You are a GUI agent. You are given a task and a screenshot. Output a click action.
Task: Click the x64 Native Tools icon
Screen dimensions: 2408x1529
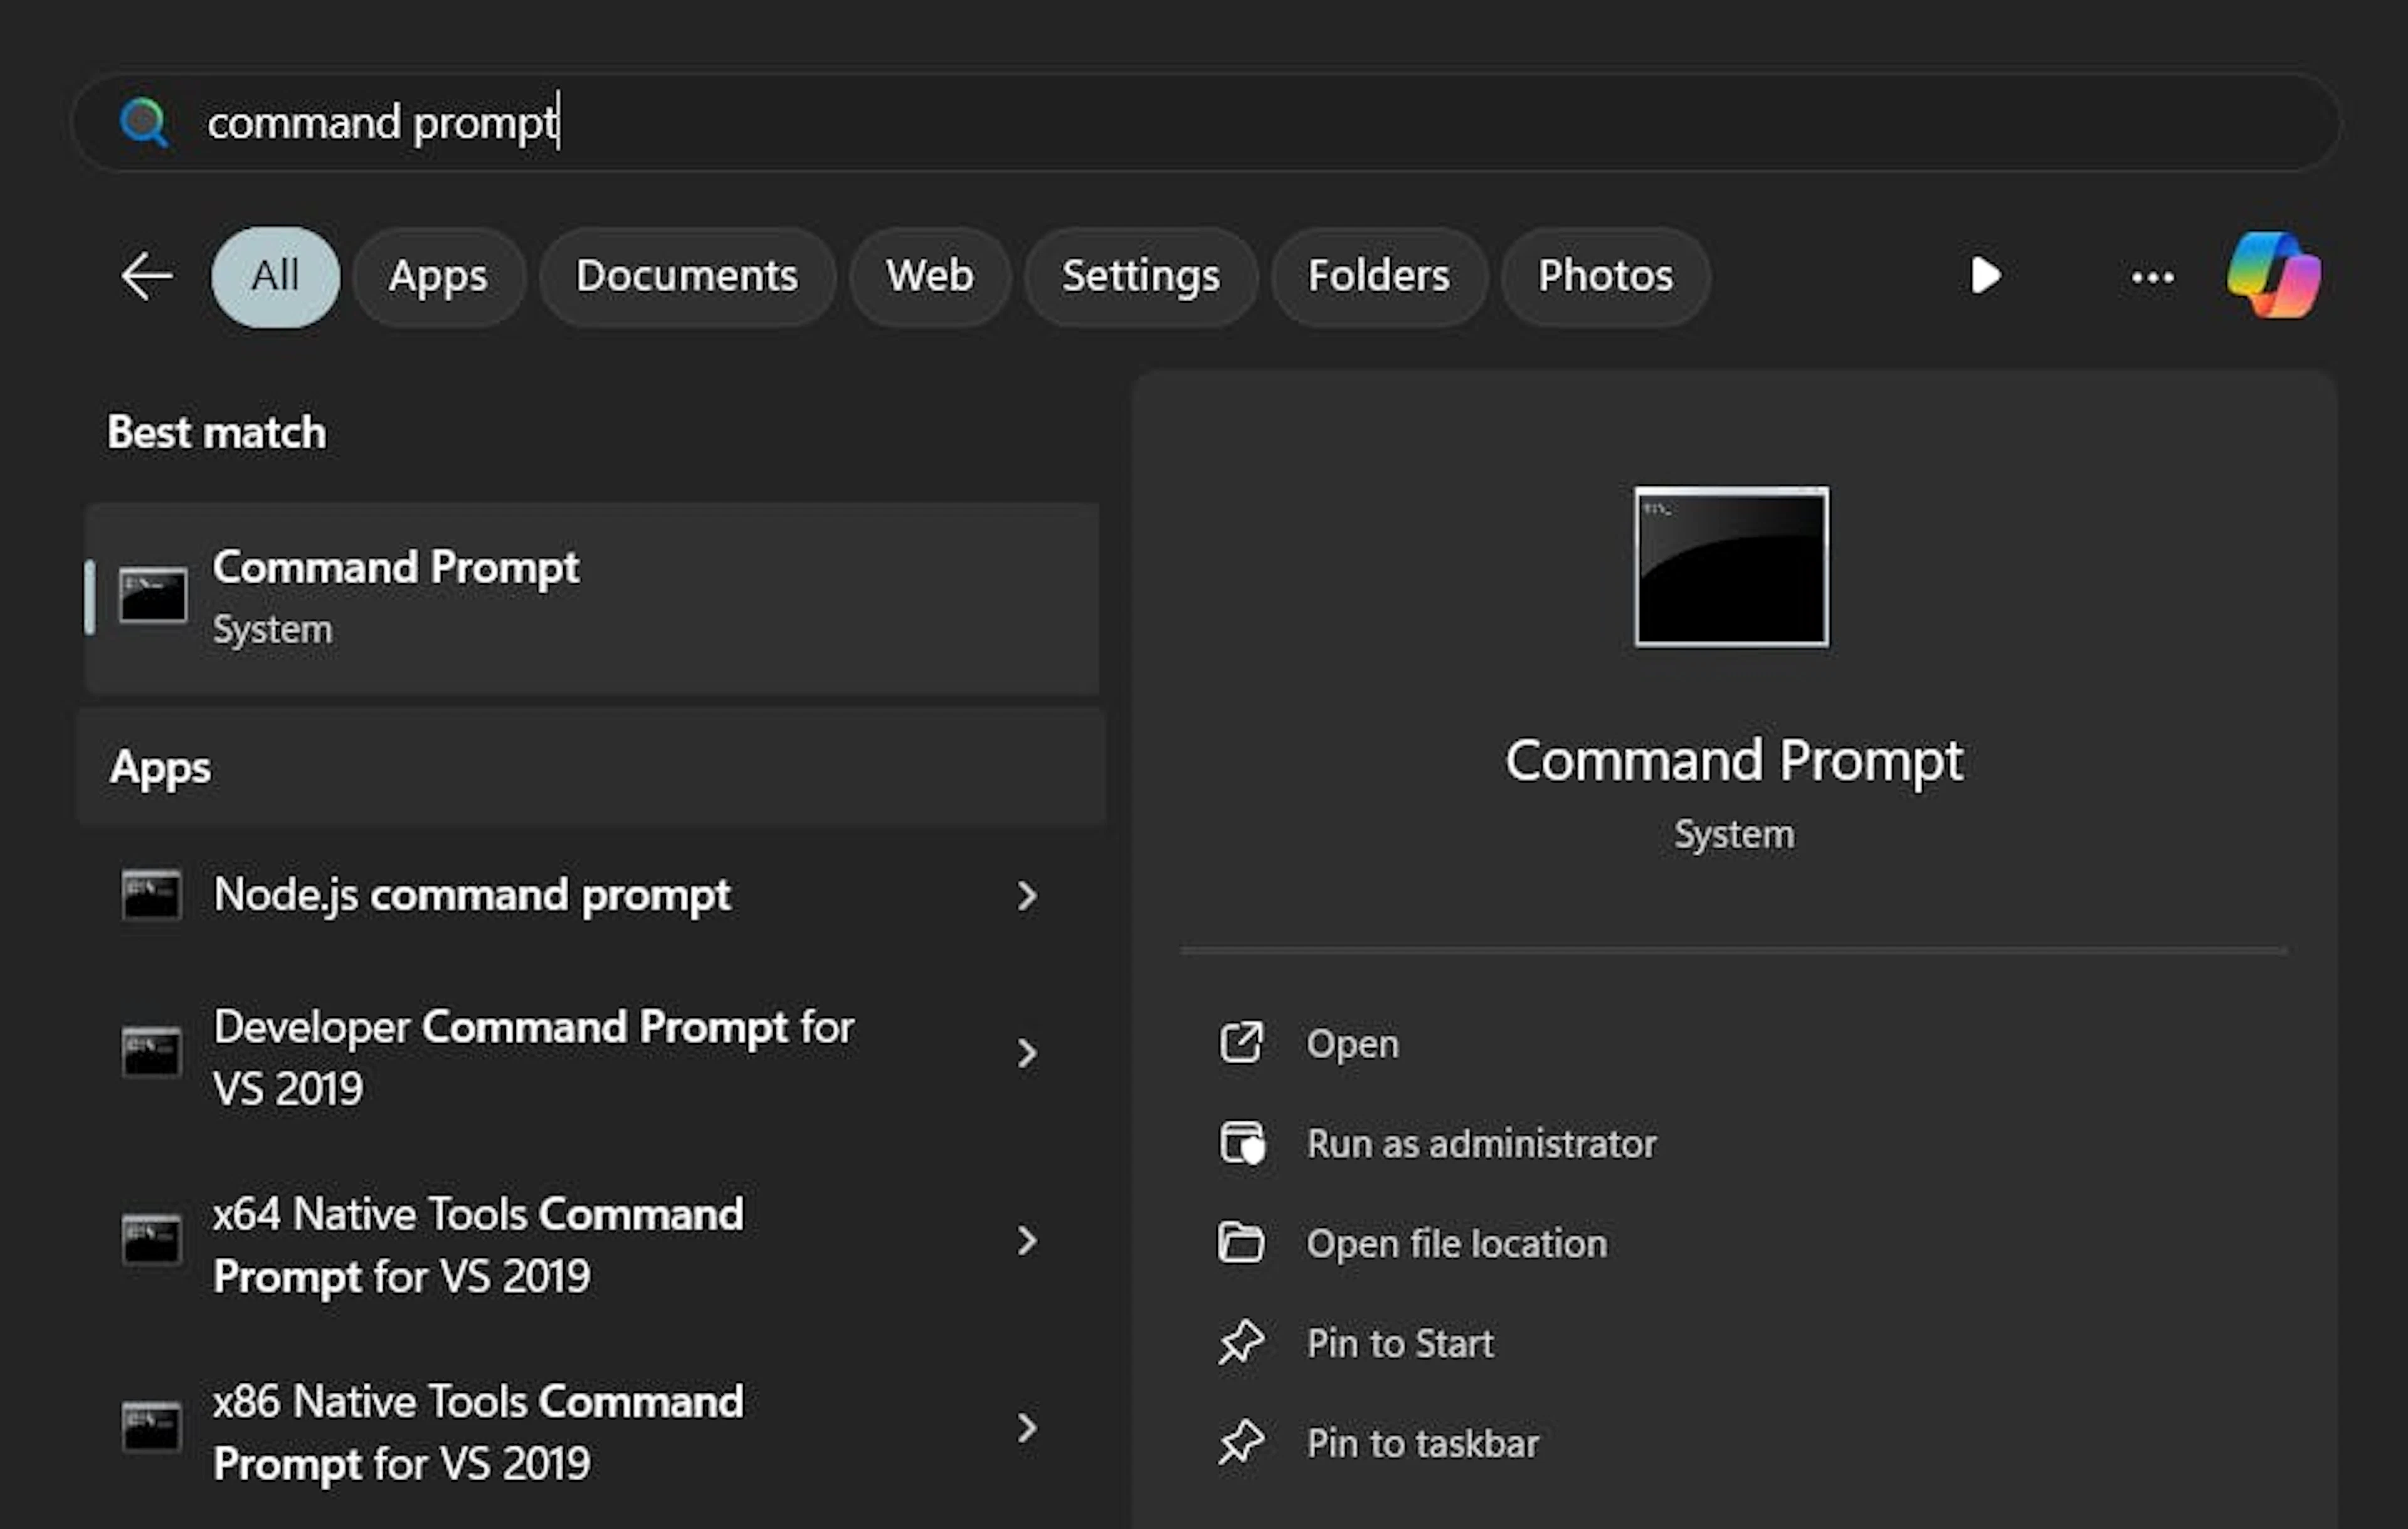point(151,1240)
